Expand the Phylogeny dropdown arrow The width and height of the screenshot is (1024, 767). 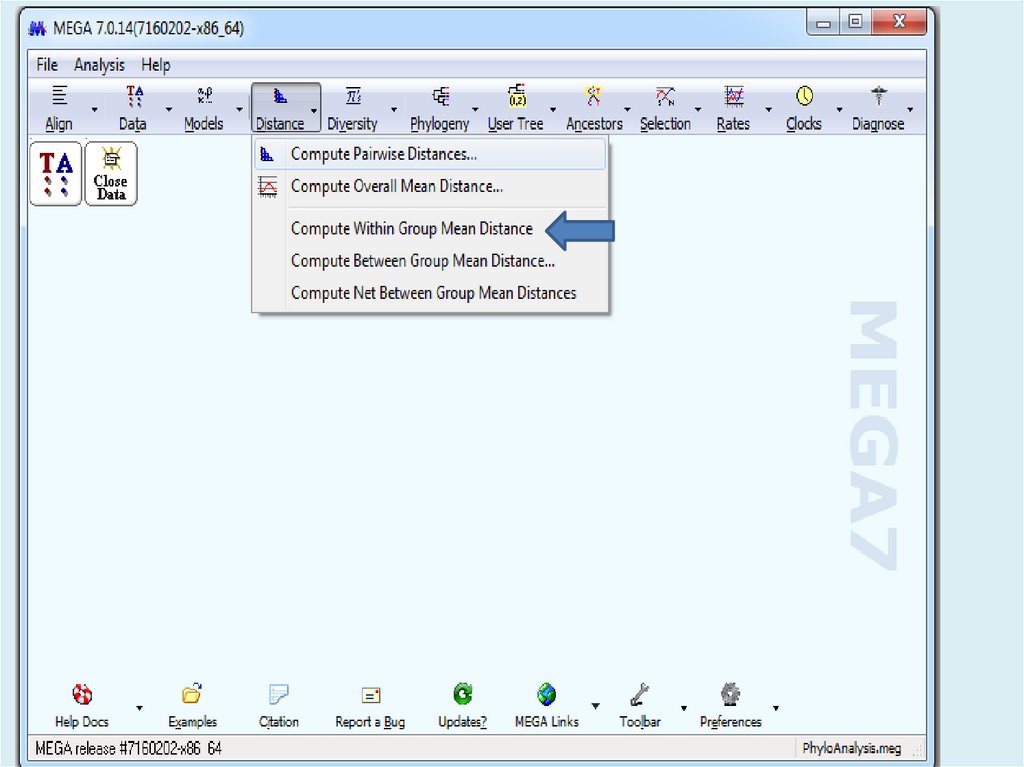tap(475, 109)
